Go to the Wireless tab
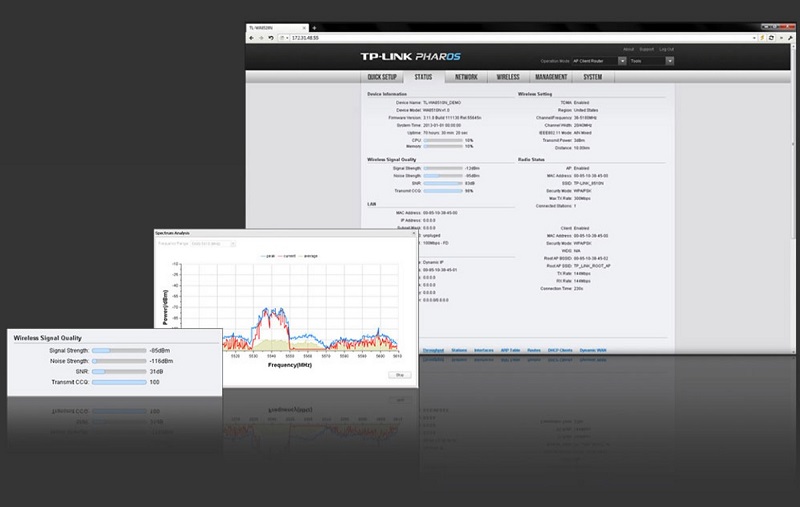Screen dimensions: 800x507 point(508,77)
